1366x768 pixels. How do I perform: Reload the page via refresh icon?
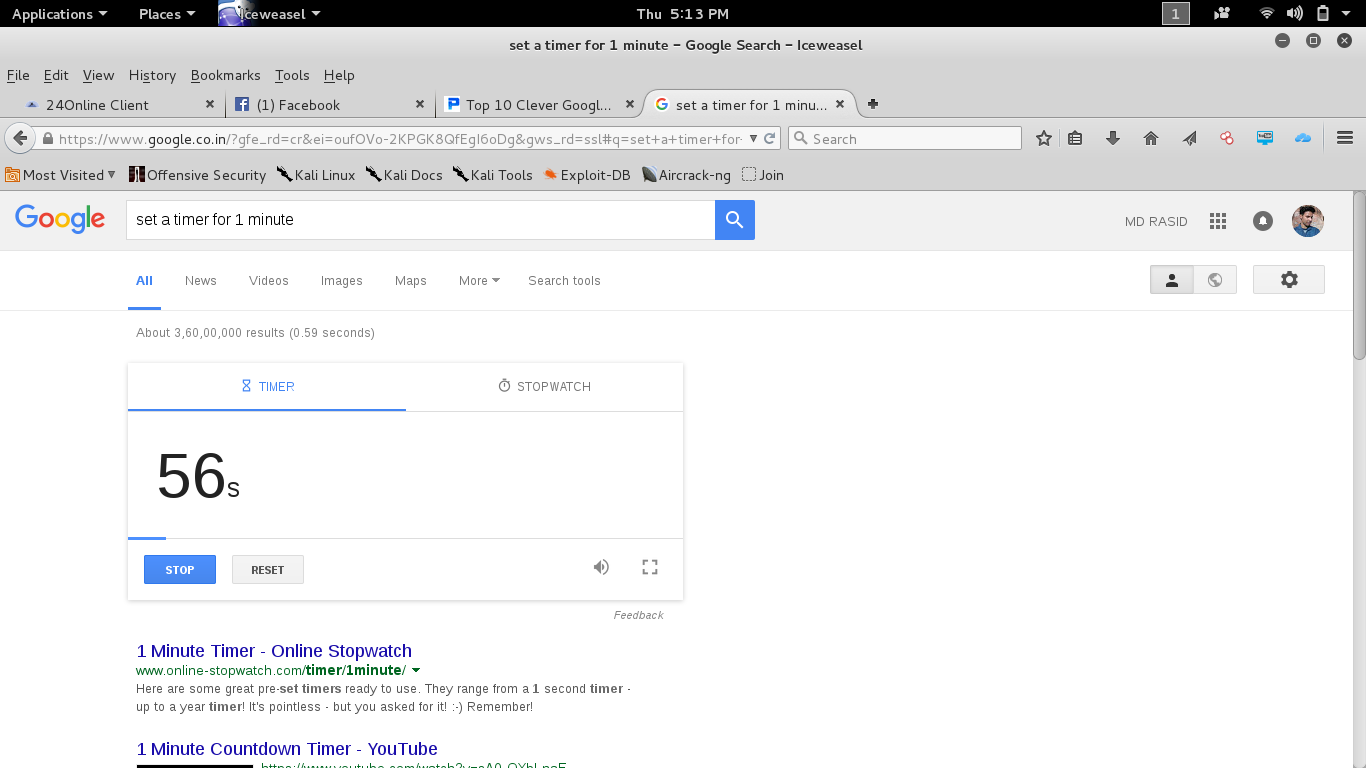coord(769,139)
